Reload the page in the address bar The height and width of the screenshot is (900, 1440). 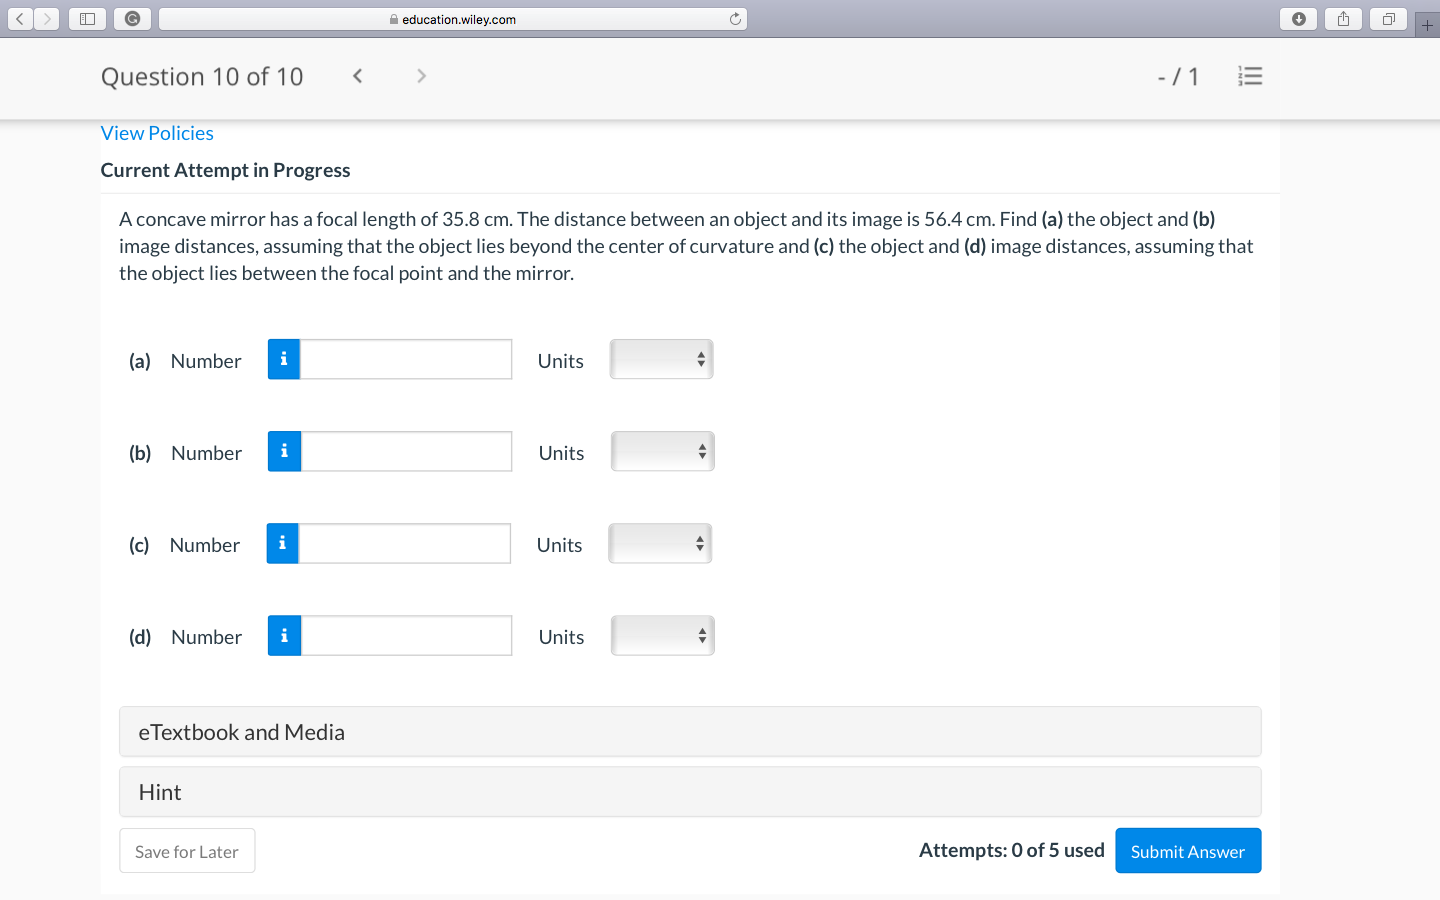735,19
